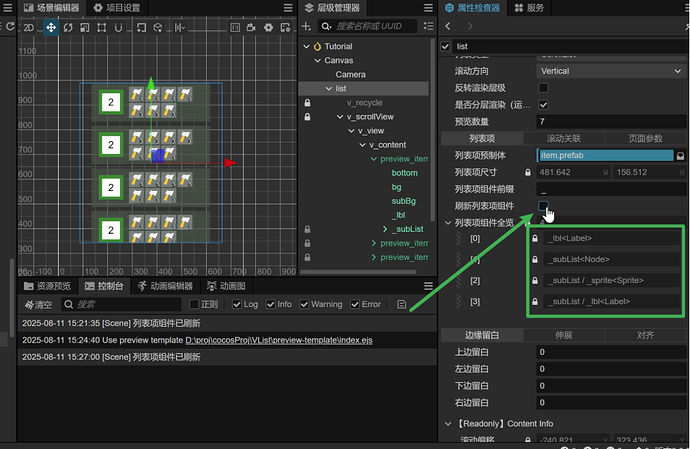Collapse the 列表项组件全览 section
The height and width of the screenshot is (449, 690).
point(448,223)
